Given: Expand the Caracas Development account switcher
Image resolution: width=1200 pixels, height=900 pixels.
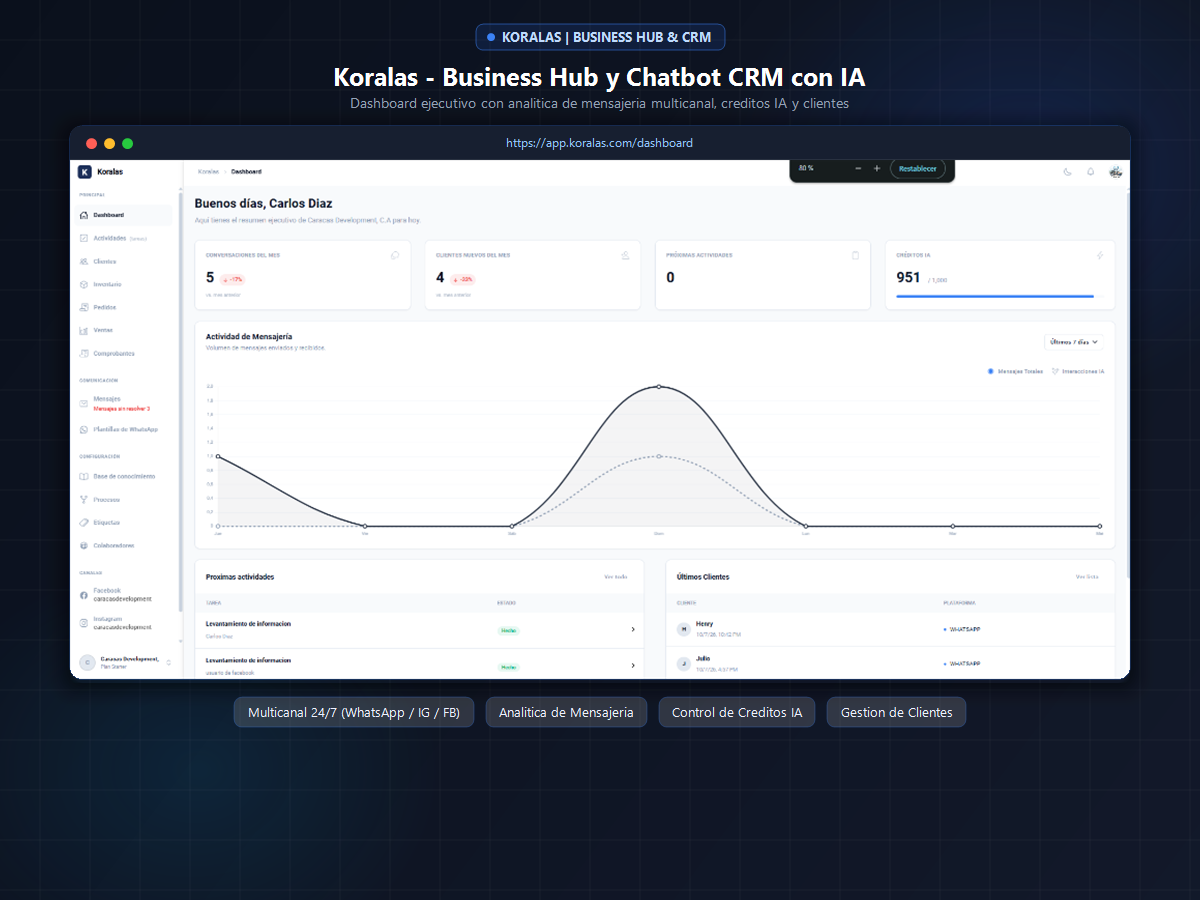Looking at the screenshot, I should click(124, 662).
